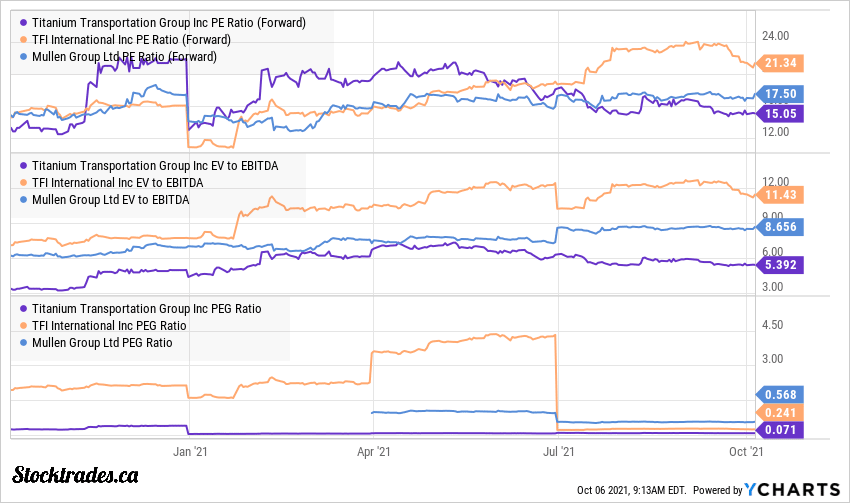Click the blue 8.656 EV/EBITDA value tag
The width and height of the screenshot is (850, 503).
tap(785, 228)
